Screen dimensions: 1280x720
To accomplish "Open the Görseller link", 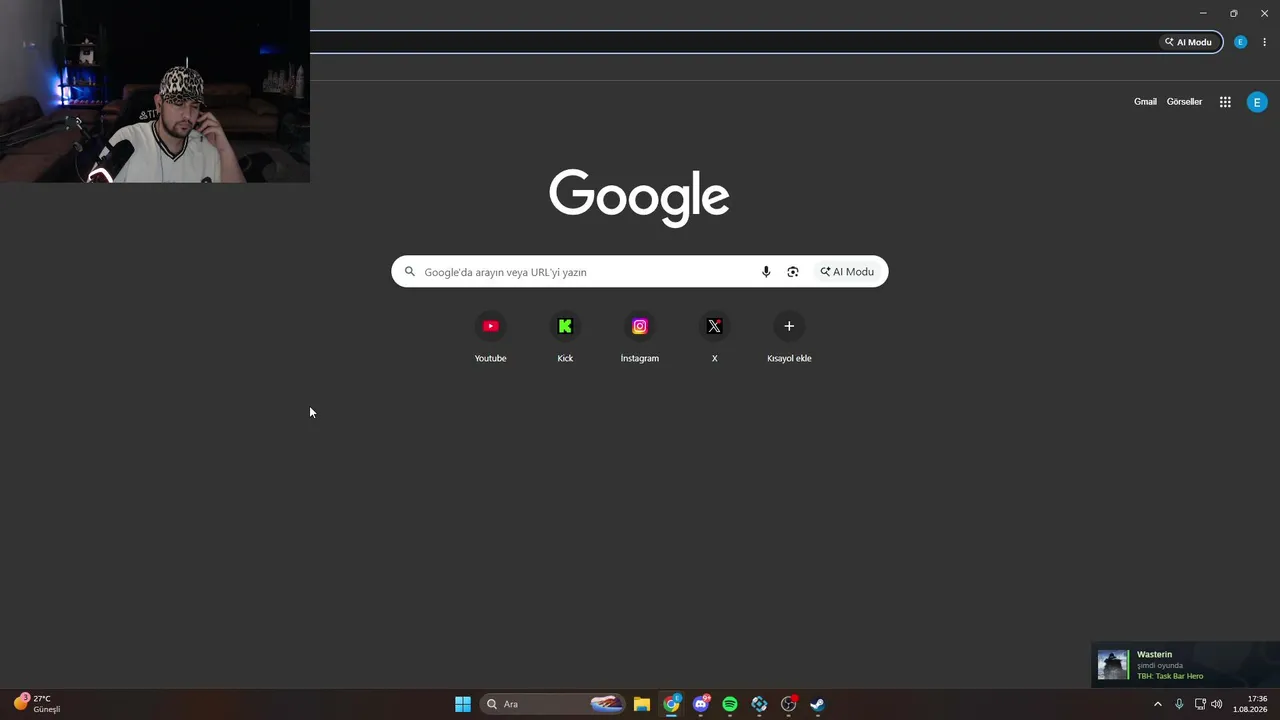I will coord(1184,102).
